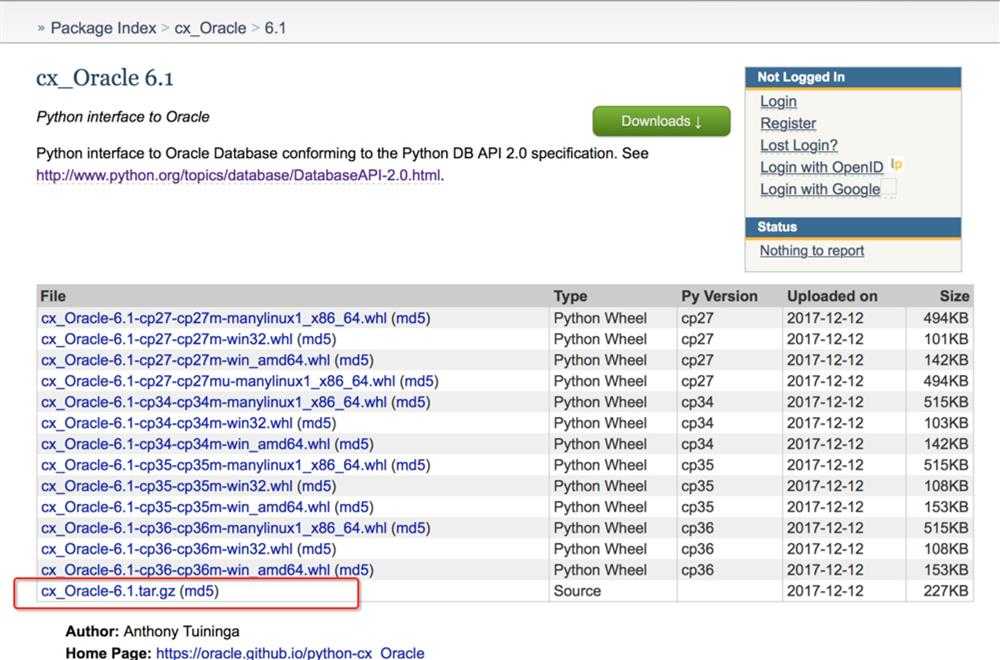Viewport: 1000px width, 660px height.
Task: Click Login with OpenID link
Action: point(821,167)
